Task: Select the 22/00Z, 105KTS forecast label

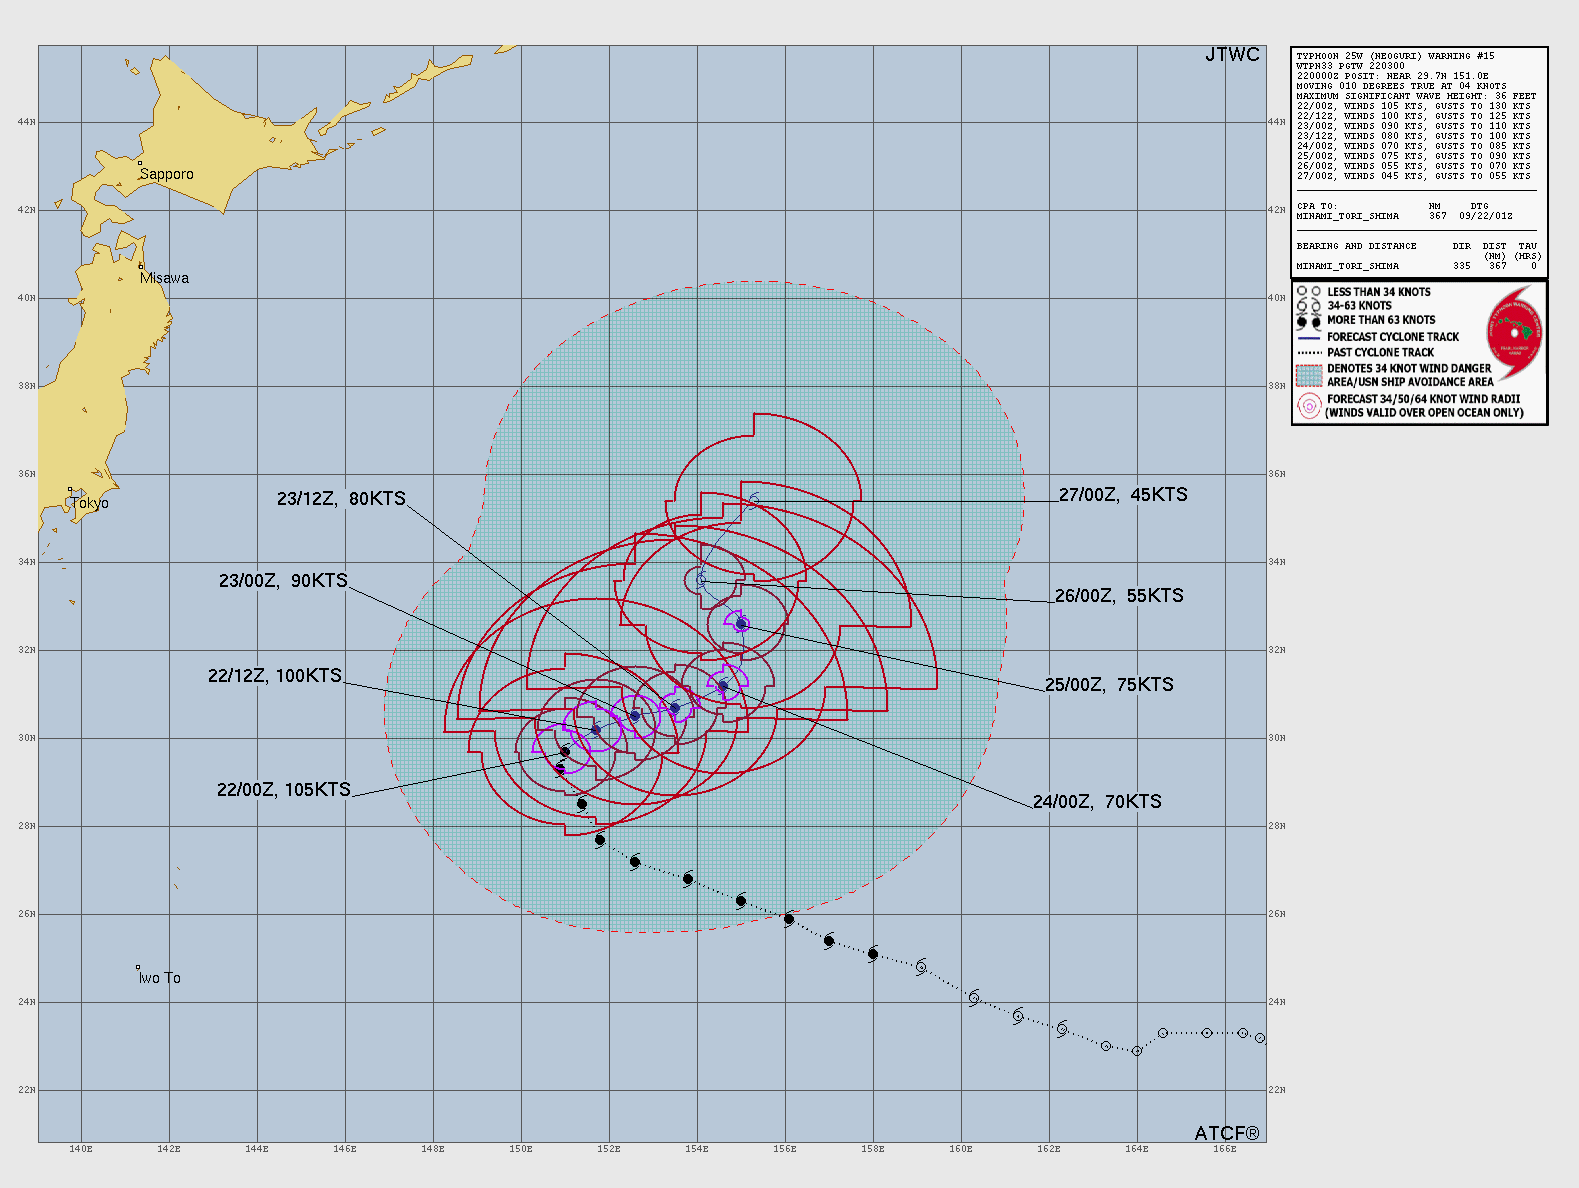Action: click(284, 789)
